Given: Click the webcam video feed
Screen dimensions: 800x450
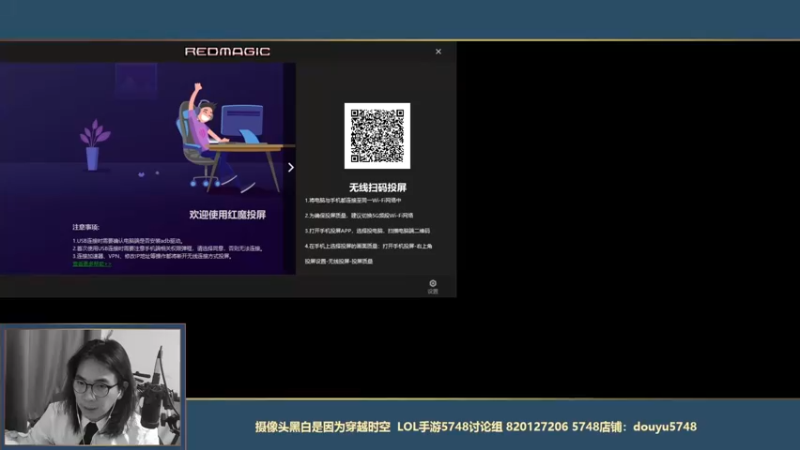Looking at the screenshot, I should 92,387.
